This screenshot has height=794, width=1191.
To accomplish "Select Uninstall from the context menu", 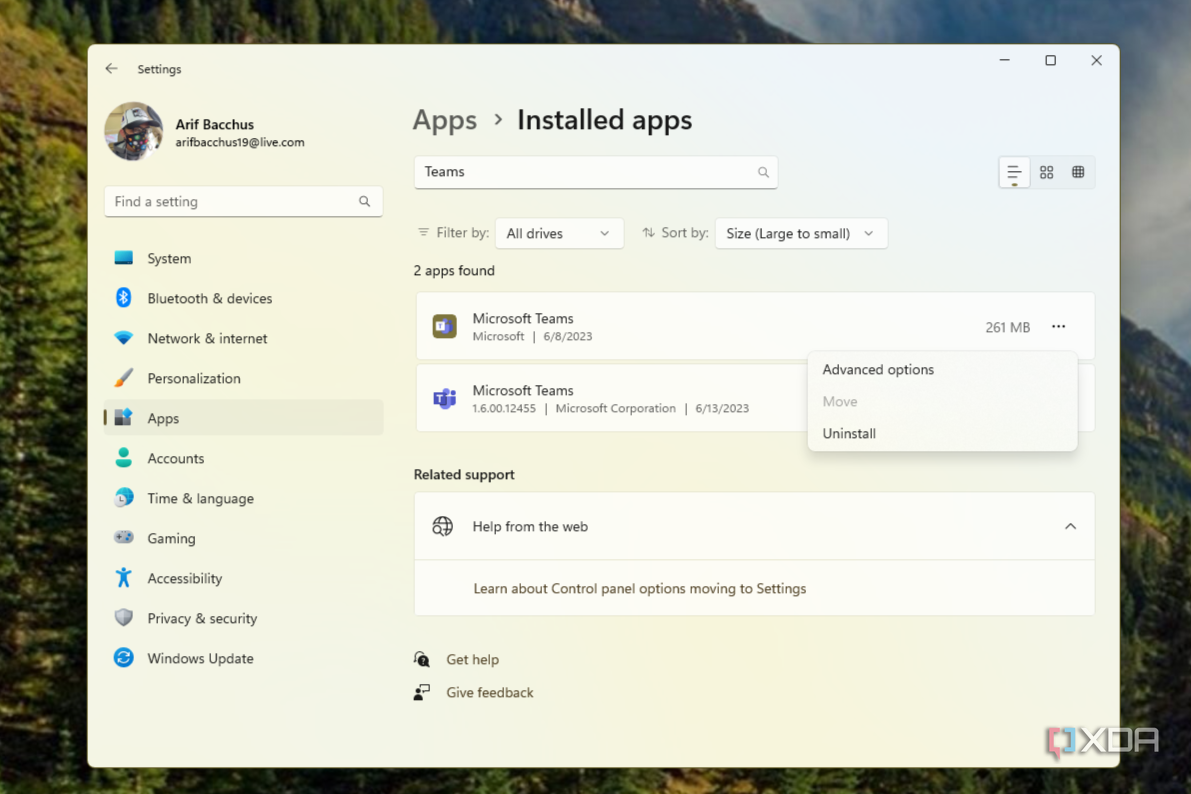I will [849, 433].
